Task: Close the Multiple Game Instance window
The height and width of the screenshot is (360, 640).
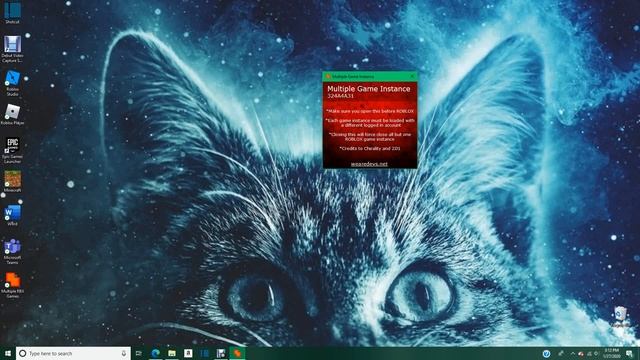Action: (x=412, y=76)
